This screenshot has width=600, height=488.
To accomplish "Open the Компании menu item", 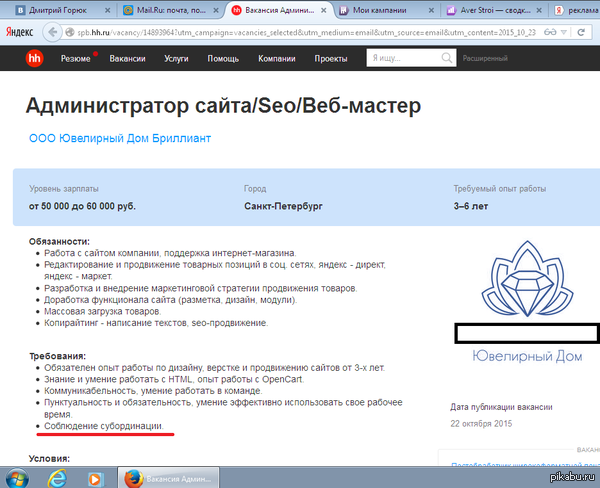I will click(x=277, y=59).
